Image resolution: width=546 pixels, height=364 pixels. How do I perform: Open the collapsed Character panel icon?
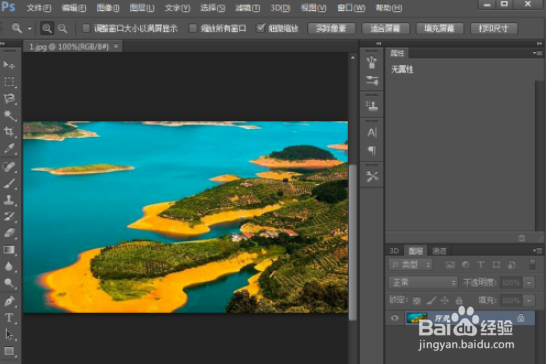(372, 132)
